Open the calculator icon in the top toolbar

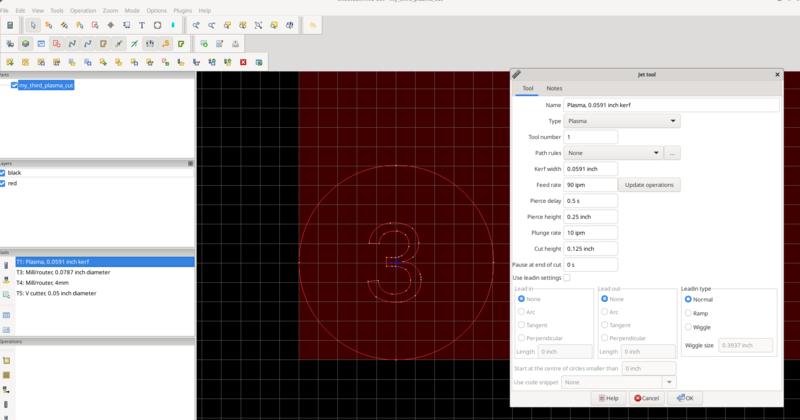10,25
